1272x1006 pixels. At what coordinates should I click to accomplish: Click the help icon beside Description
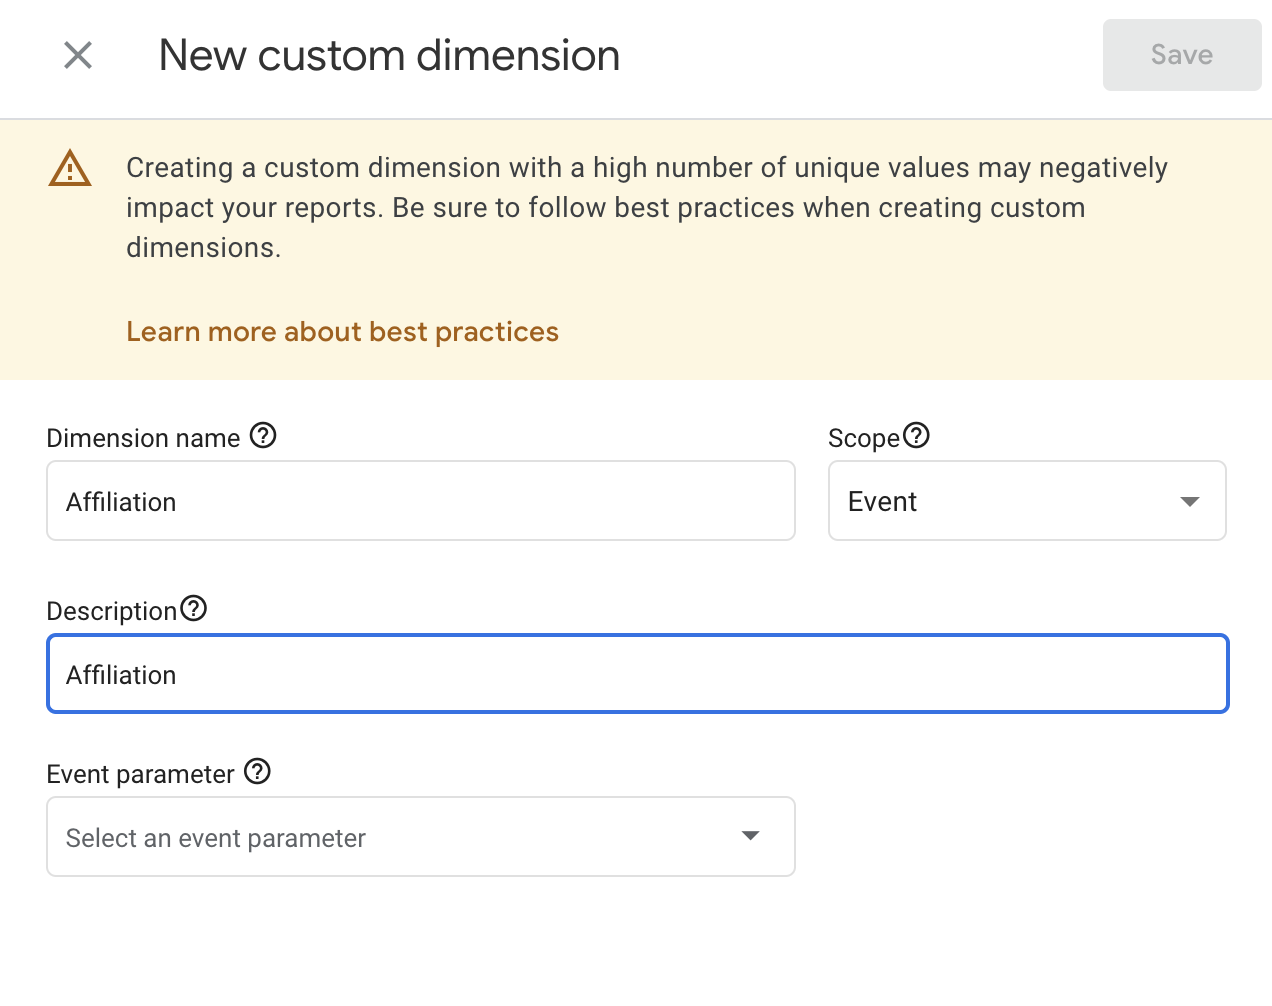pos(193,609)
